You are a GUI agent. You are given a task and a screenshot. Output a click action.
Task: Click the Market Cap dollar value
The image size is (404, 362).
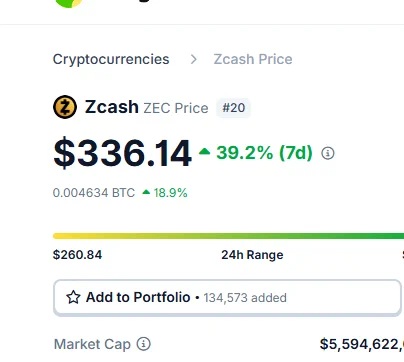click(x=362, y=344)
